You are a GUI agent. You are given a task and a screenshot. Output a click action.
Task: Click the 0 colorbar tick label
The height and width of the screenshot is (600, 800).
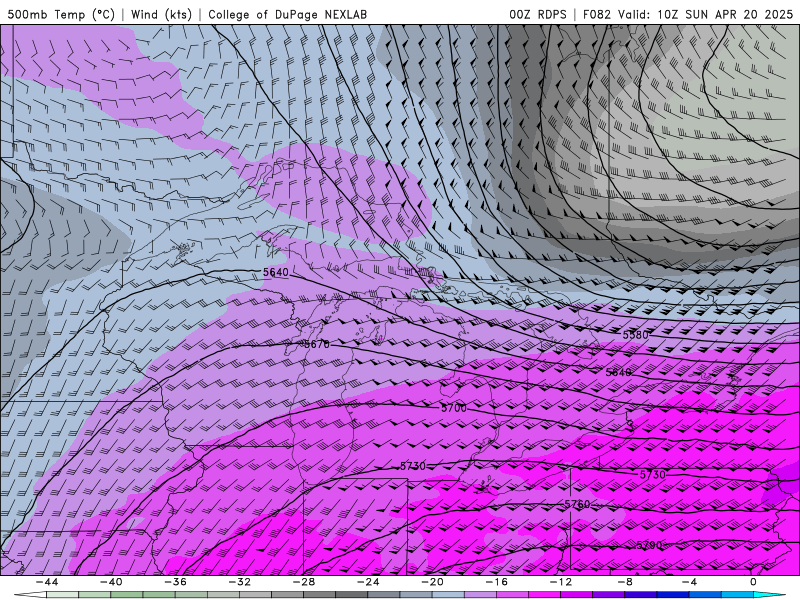click(x=753, y=582)
